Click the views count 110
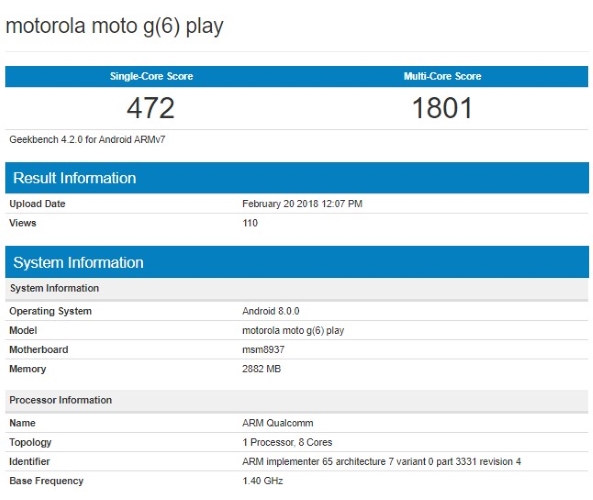Viewport: 593px width, 500px height. point(250,223)
